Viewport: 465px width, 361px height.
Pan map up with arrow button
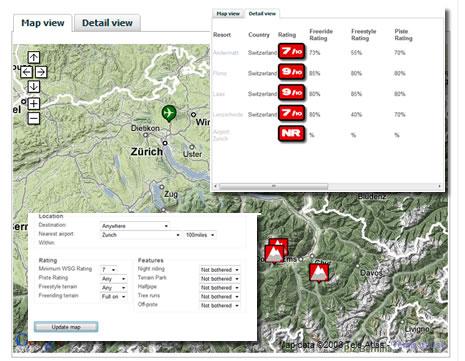tap(33, 57)
